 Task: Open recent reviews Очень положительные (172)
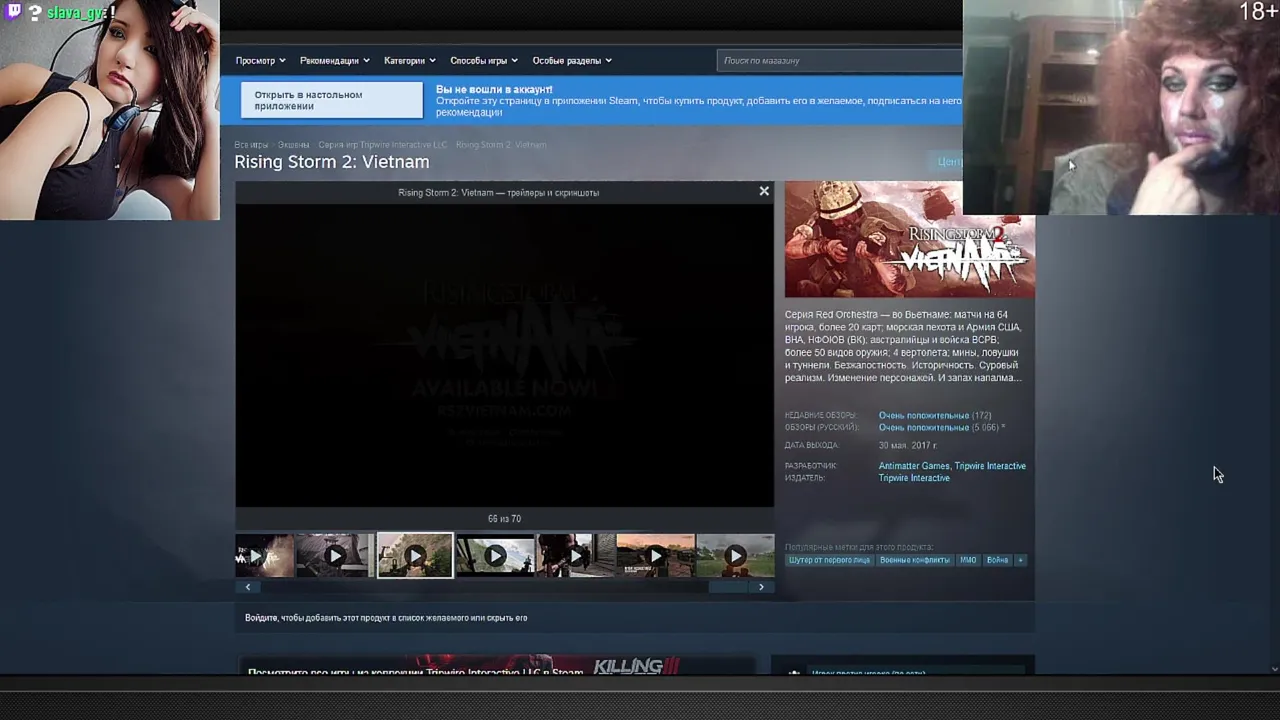pyautogui.click(x=935, y=415)
